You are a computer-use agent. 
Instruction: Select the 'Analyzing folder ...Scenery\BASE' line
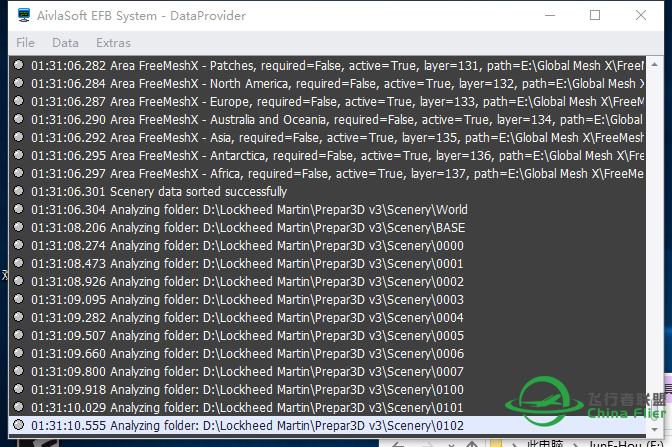coord(327,228)
